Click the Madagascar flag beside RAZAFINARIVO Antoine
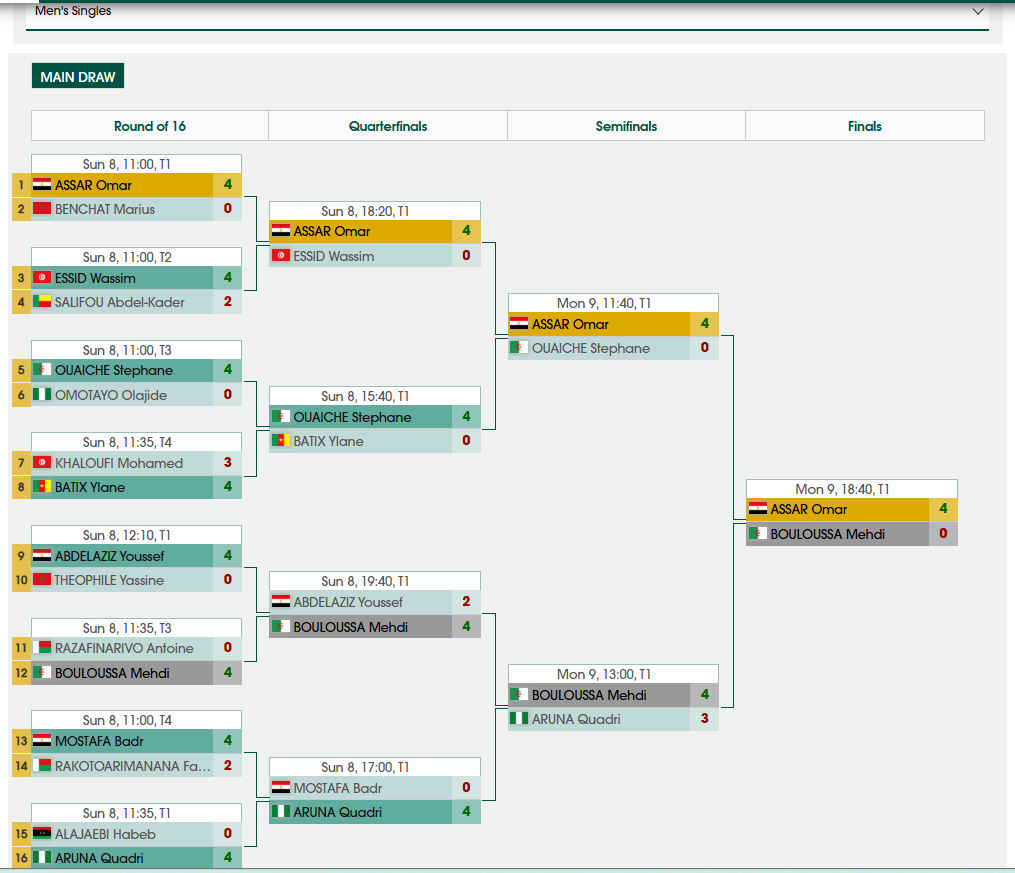Image resolution: width=1015 pixels, height=873 pixels. pyautogui.click(x=42, y=648)
